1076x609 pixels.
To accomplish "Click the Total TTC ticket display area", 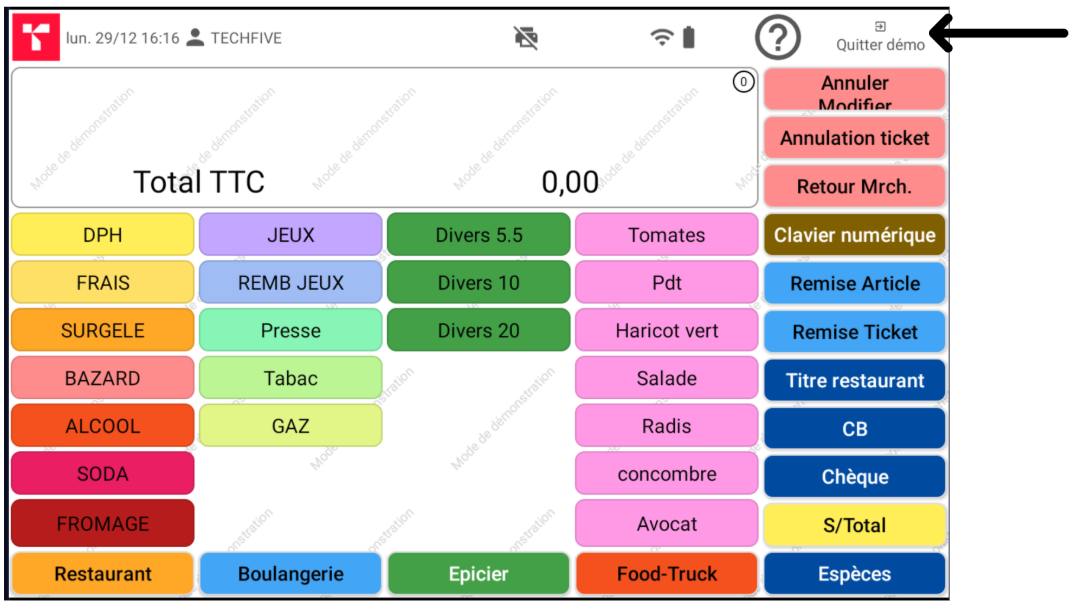I will coord(384,138).
